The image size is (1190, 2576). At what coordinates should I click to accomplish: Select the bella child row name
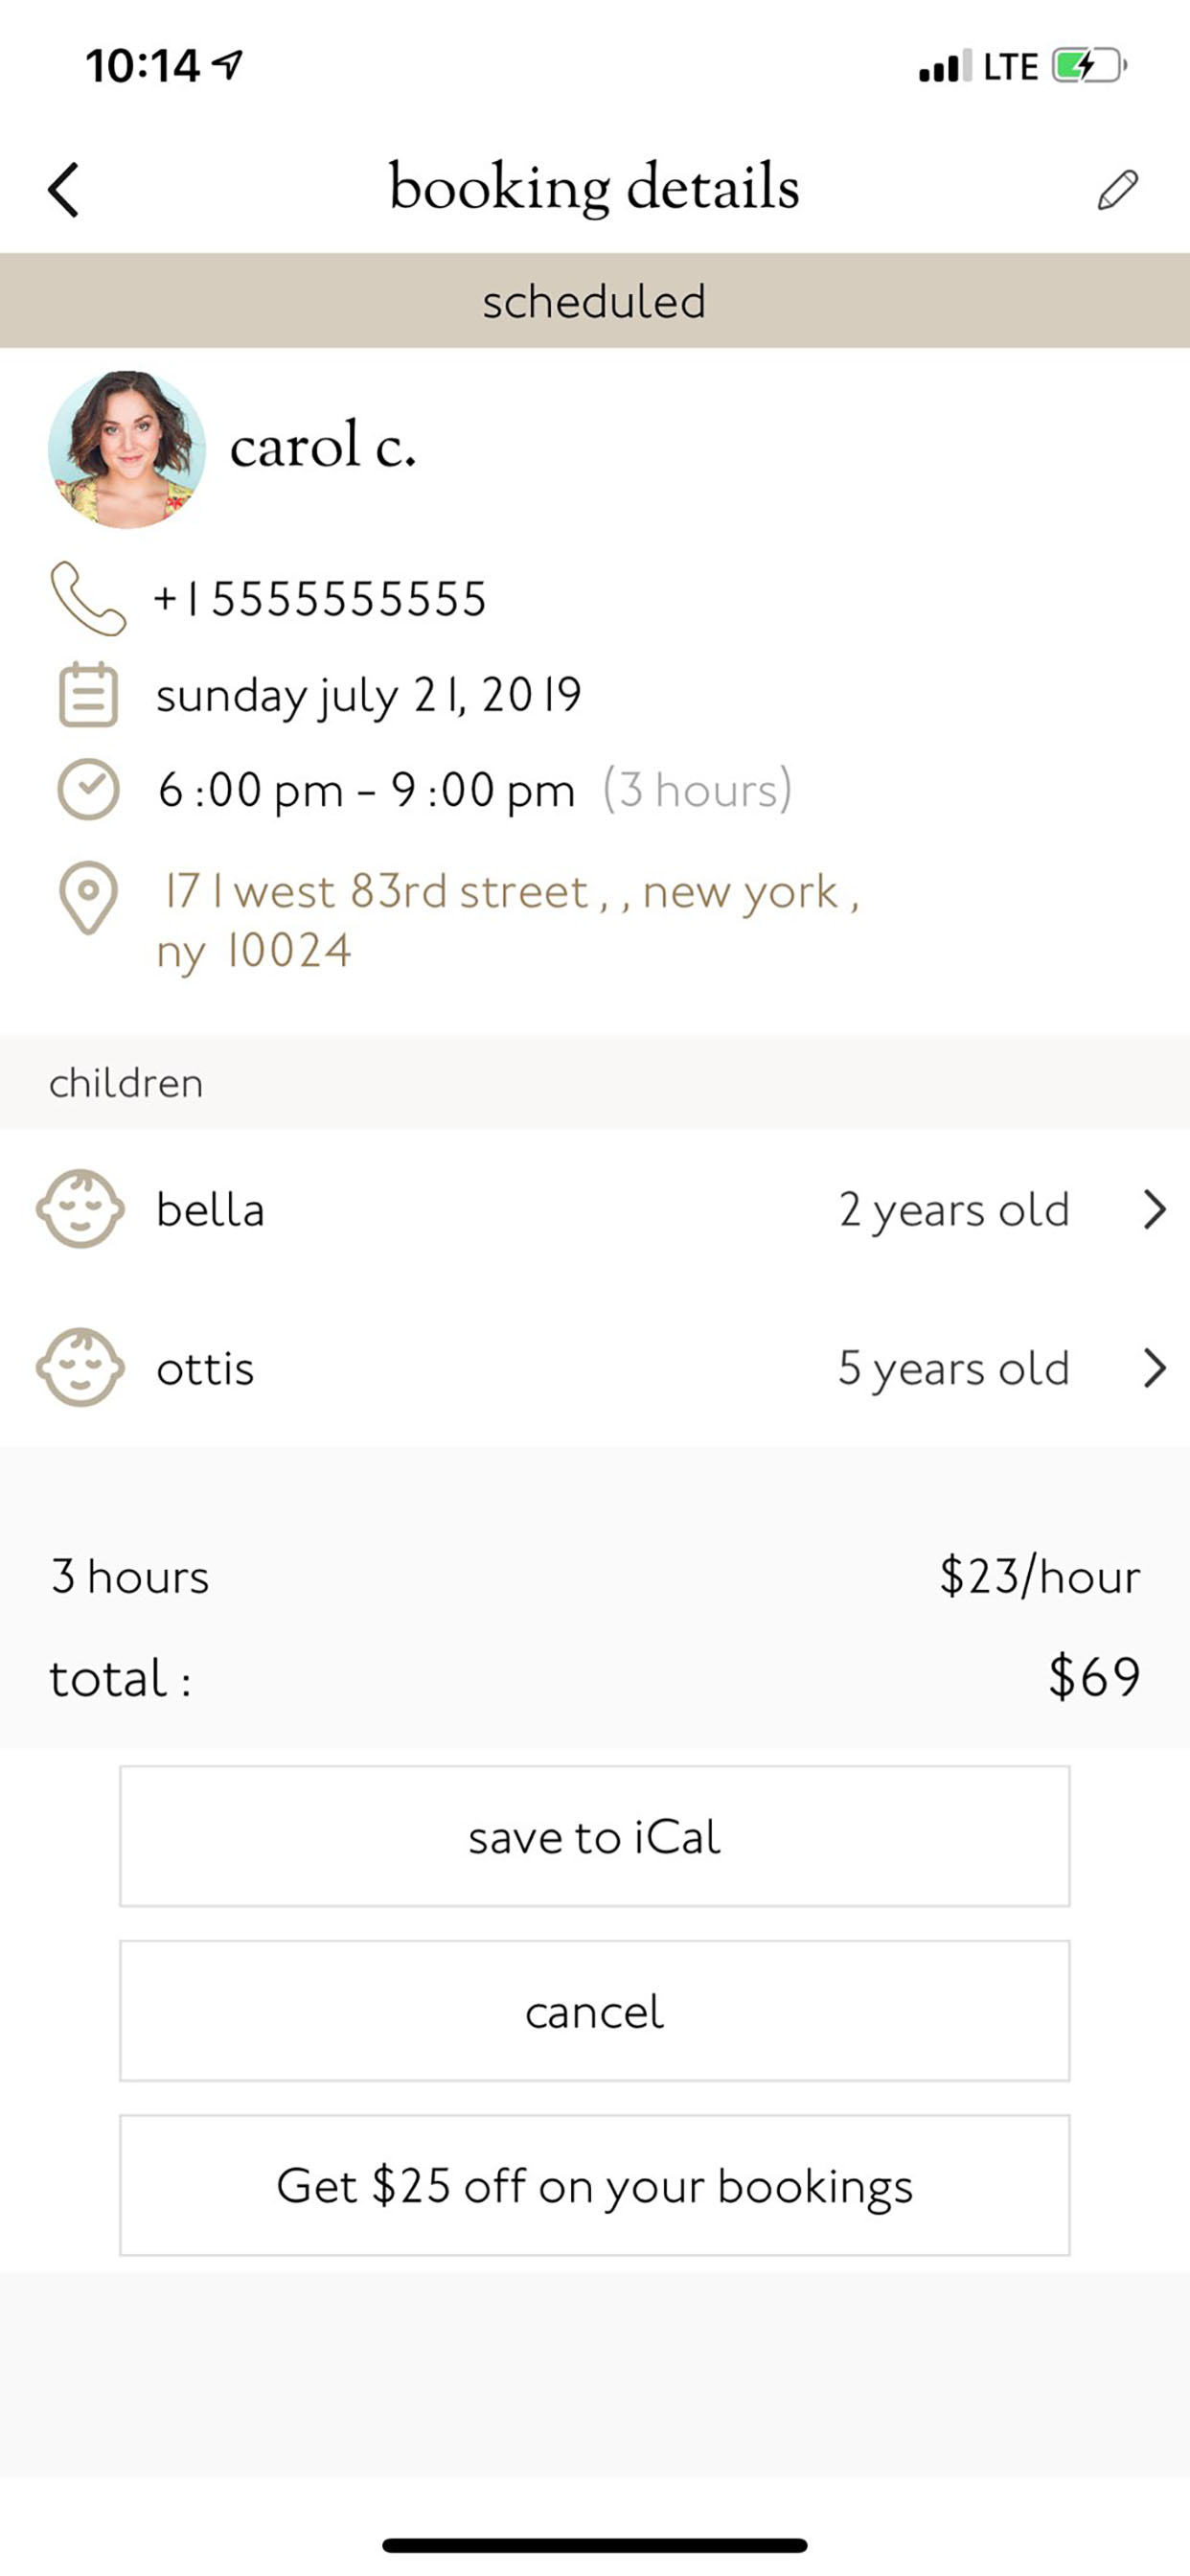pos(210,1210)
